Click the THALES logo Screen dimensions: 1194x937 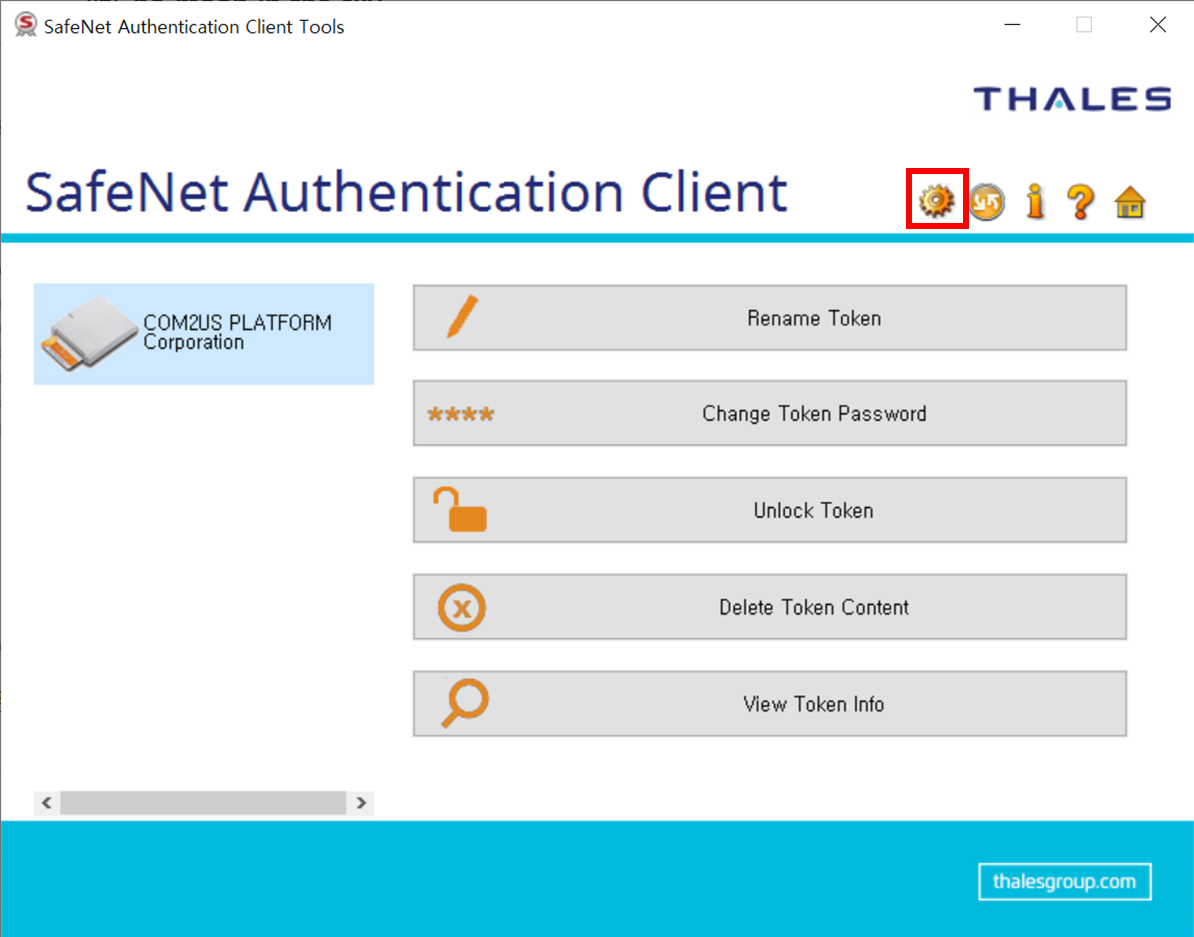click(1072, 99)
